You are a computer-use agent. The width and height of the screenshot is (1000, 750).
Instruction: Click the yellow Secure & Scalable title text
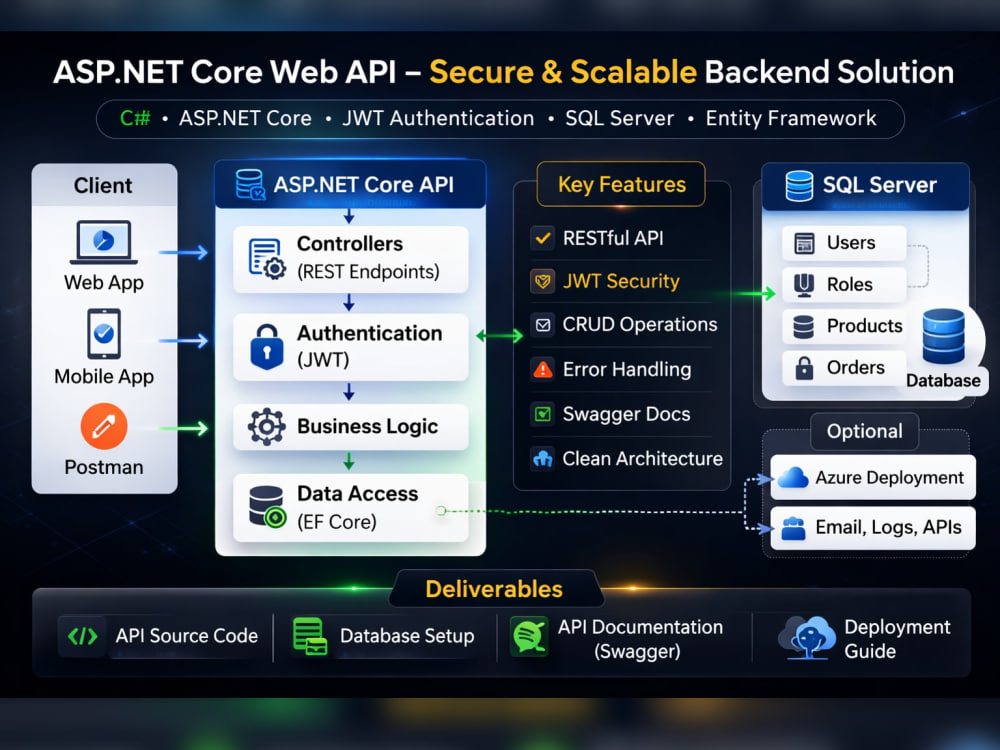(x=563, y=72)
